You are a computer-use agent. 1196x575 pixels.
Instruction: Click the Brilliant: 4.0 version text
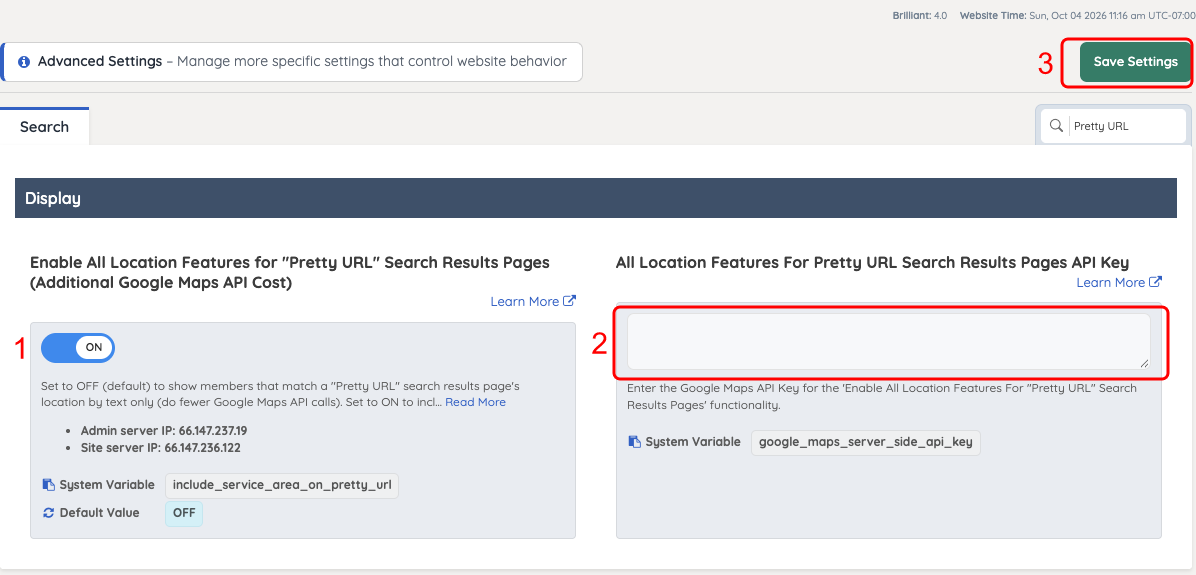(920, 15)
